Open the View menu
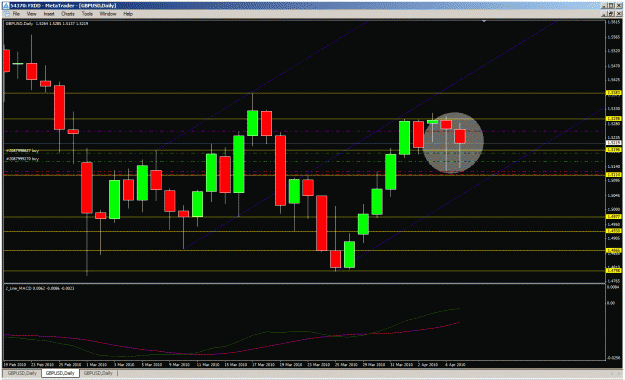The width and height of the screenshot is (625, 380). (31, 14)
